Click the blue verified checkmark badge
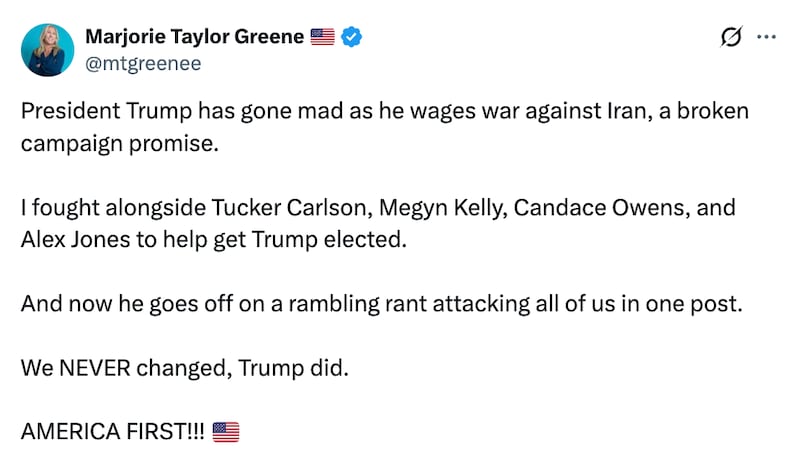 tap(352, 38)
